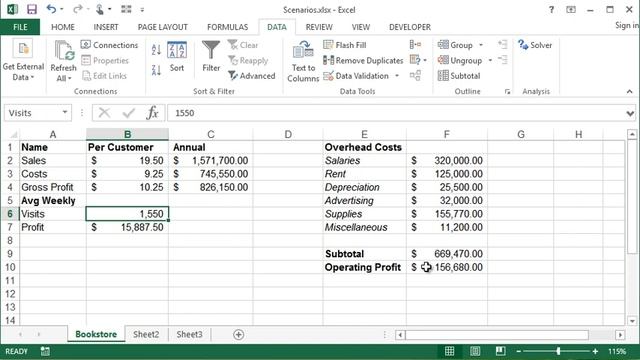Select the Operating Profit value cell
This screenshot has height=360, width=640.
tap(447, 267)
